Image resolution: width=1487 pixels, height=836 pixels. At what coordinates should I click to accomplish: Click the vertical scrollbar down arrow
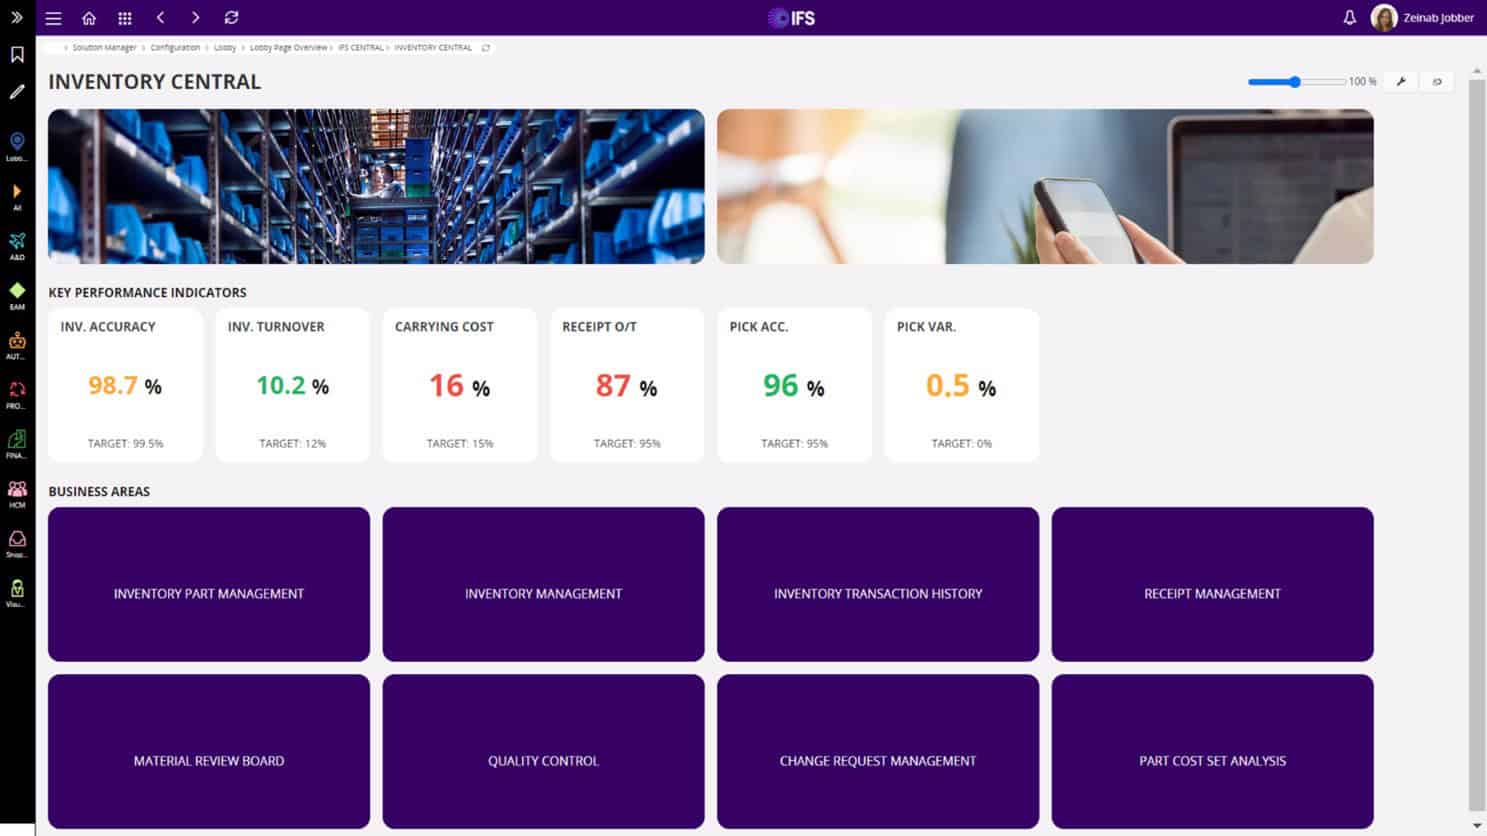[1477, 825]
